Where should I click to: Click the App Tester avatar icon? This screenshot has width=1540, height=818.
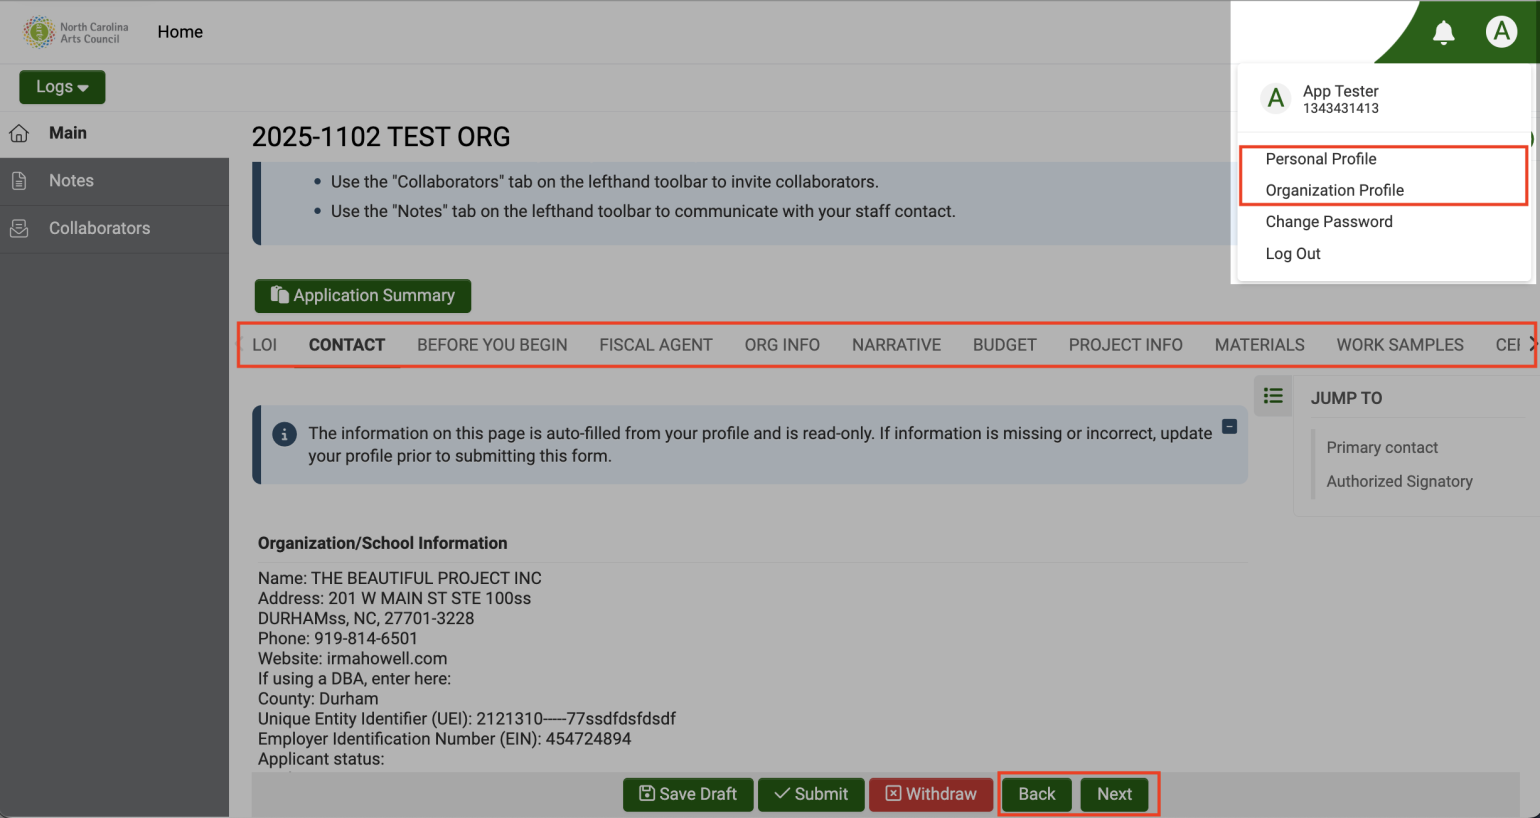pyautogui.click(x=1501, y=31)
